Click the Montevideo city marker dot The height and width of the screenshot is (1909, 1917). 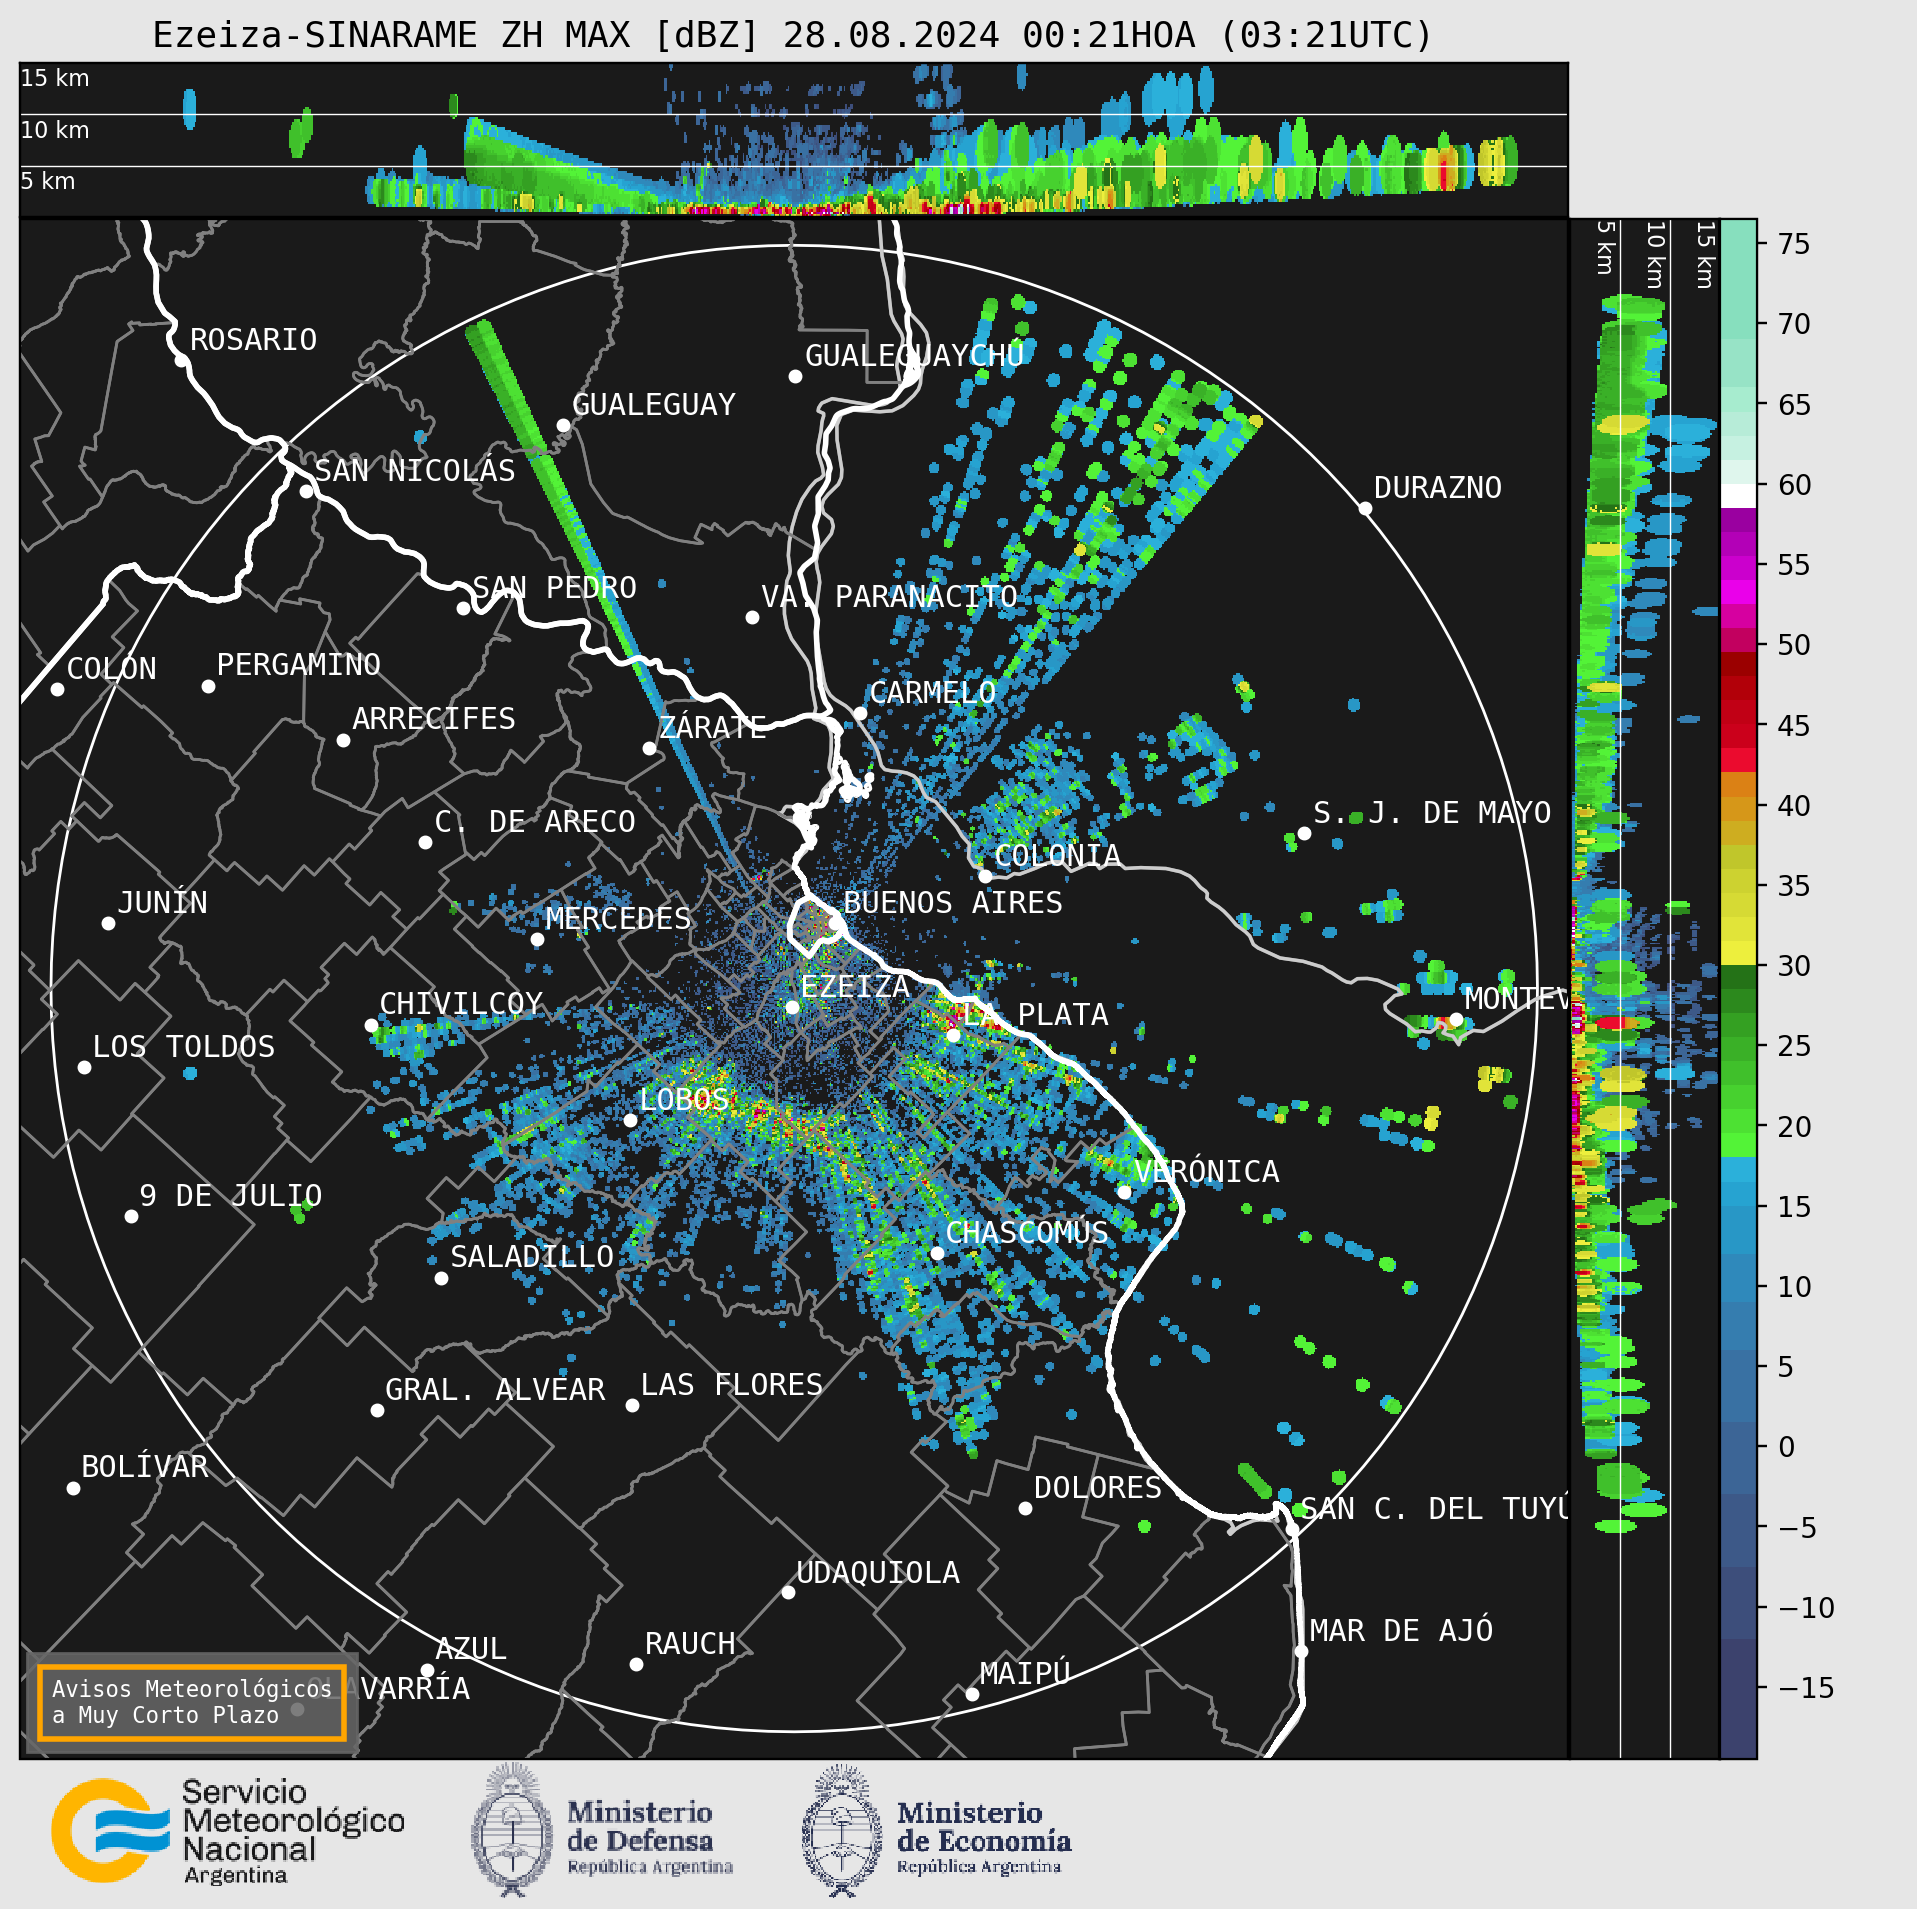pyautogui.click(x=1456, y=1019)
